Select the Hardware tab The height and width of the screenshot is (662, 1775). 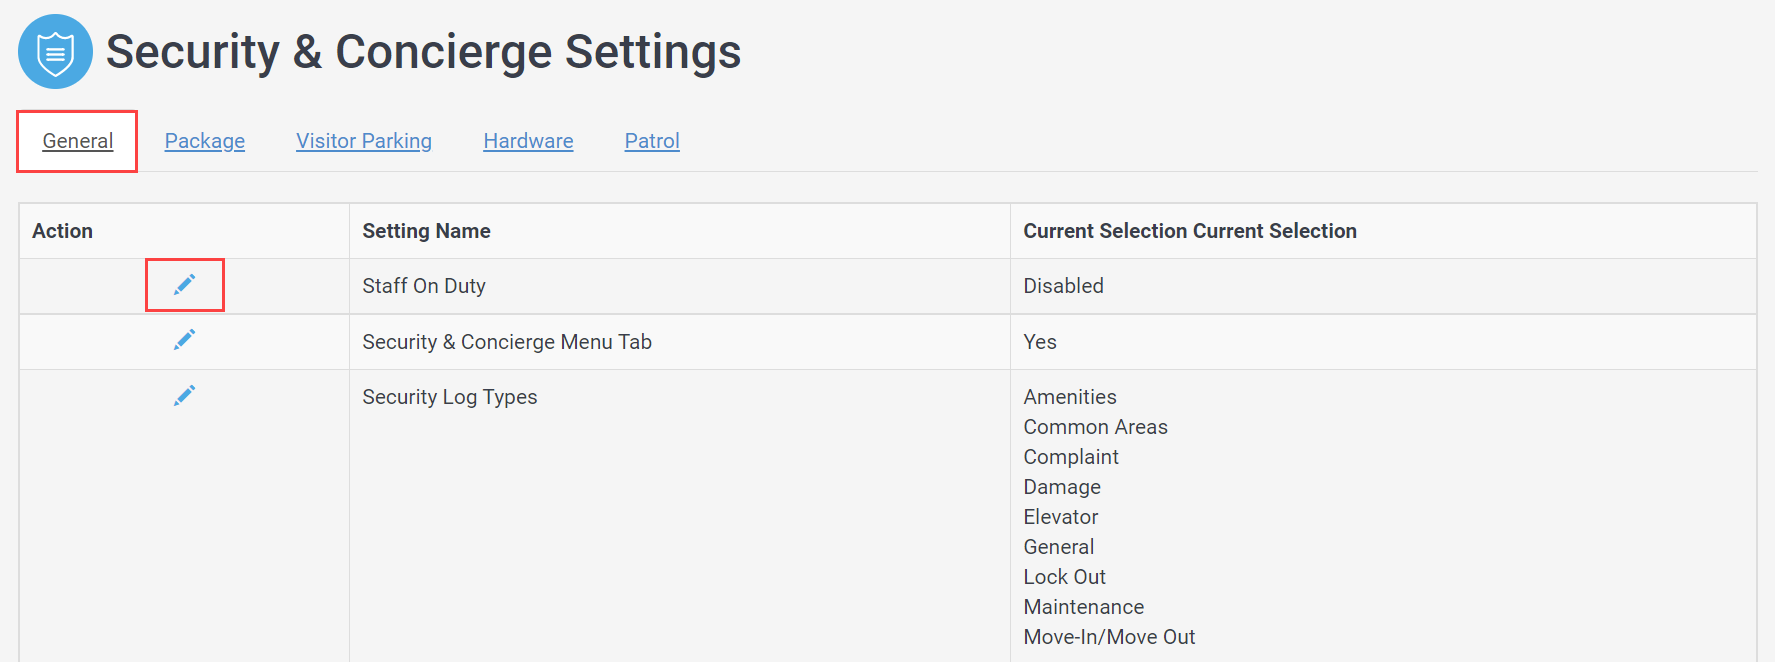[528, 141]
